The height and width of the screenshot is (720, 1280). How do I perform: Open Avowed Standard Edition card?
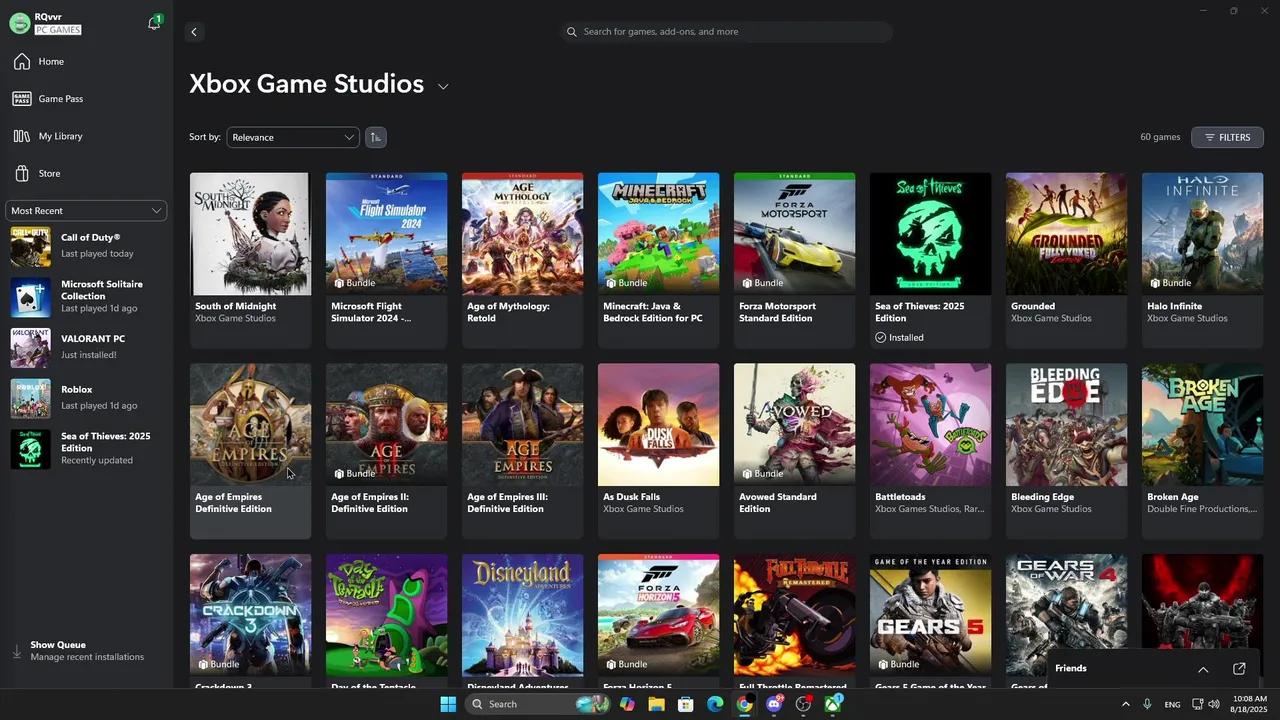(x=794, y=451)
